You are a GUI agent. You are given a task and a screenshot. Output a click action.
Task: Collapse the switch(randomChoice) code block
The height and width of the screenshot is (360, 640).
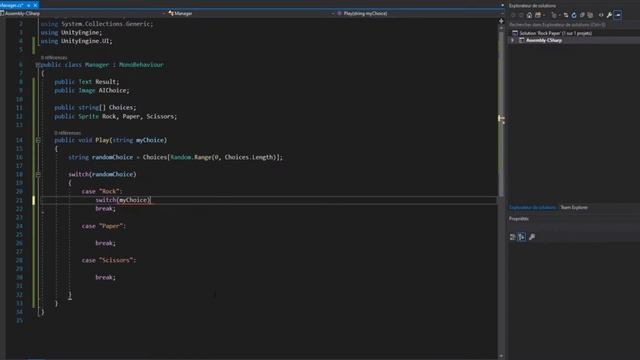pyautogui.click(x=38, y=174)
